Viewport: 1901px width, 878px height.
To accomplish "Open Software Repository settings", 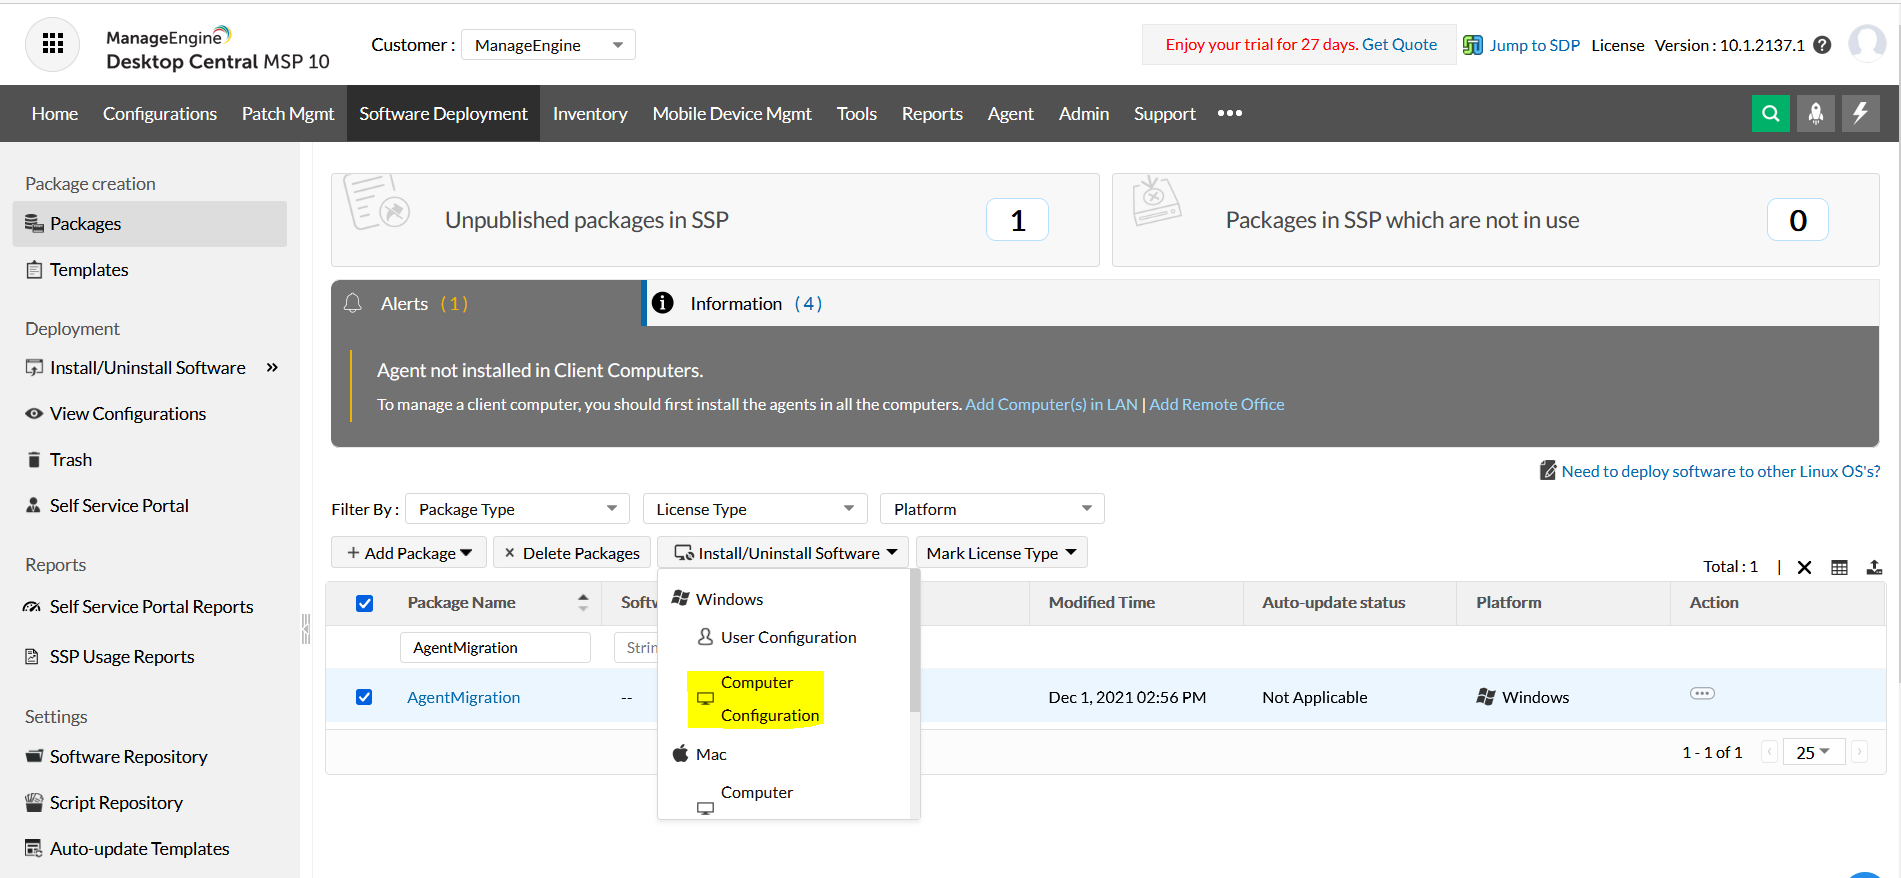I will [128, 757].
